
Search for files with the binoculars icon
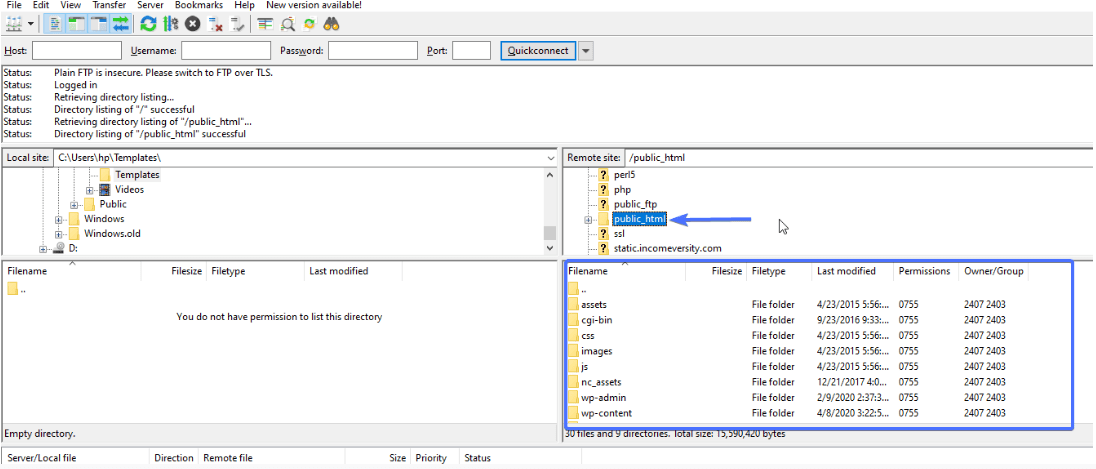coord(331,24)
